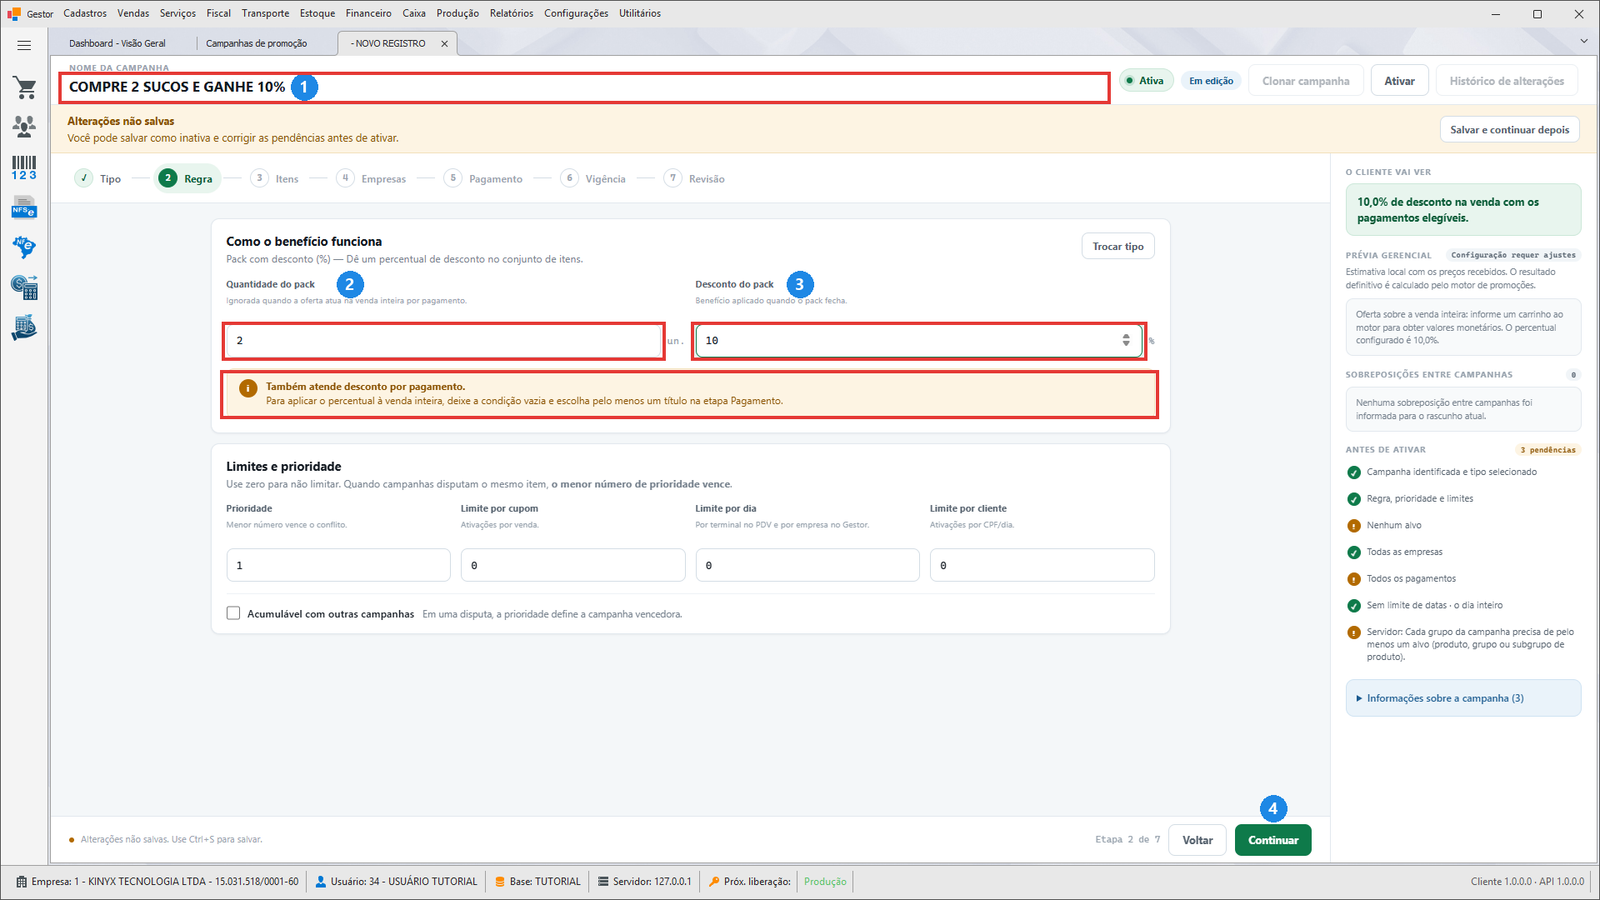This screenshot has height=900, width=1600.
Task: Go to step 5 Pagamento
Action: point(484,178)
